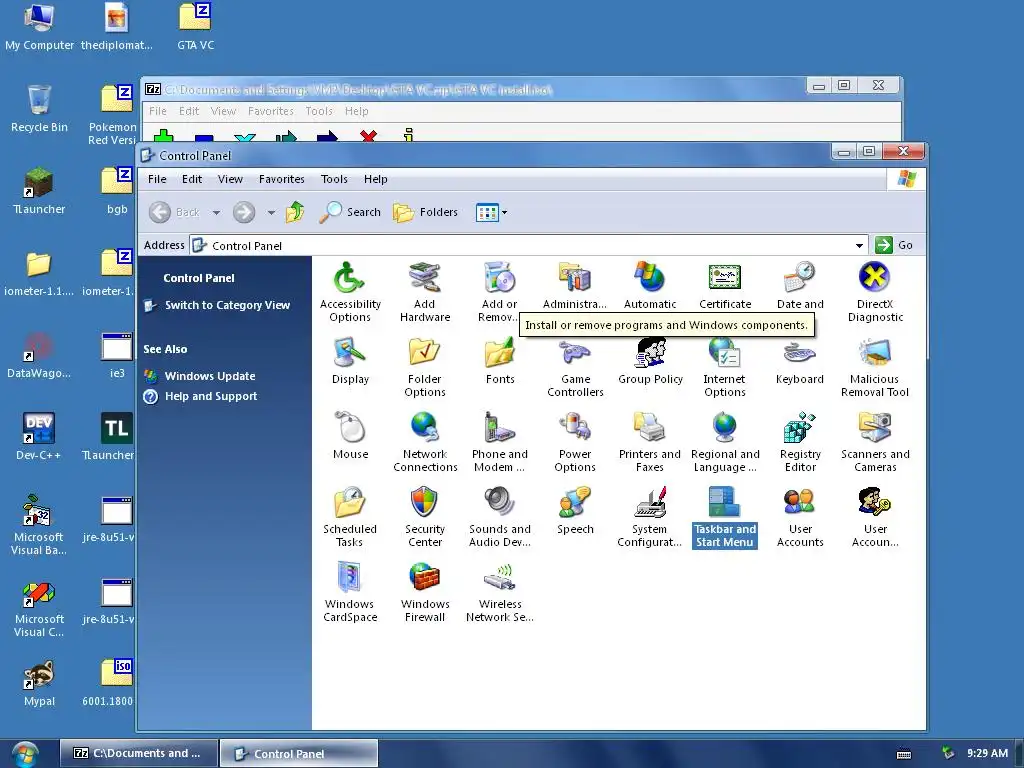Open Automatic Updates icon
The height and width of the screenshot is (768, 1024).
coord(650,285)
